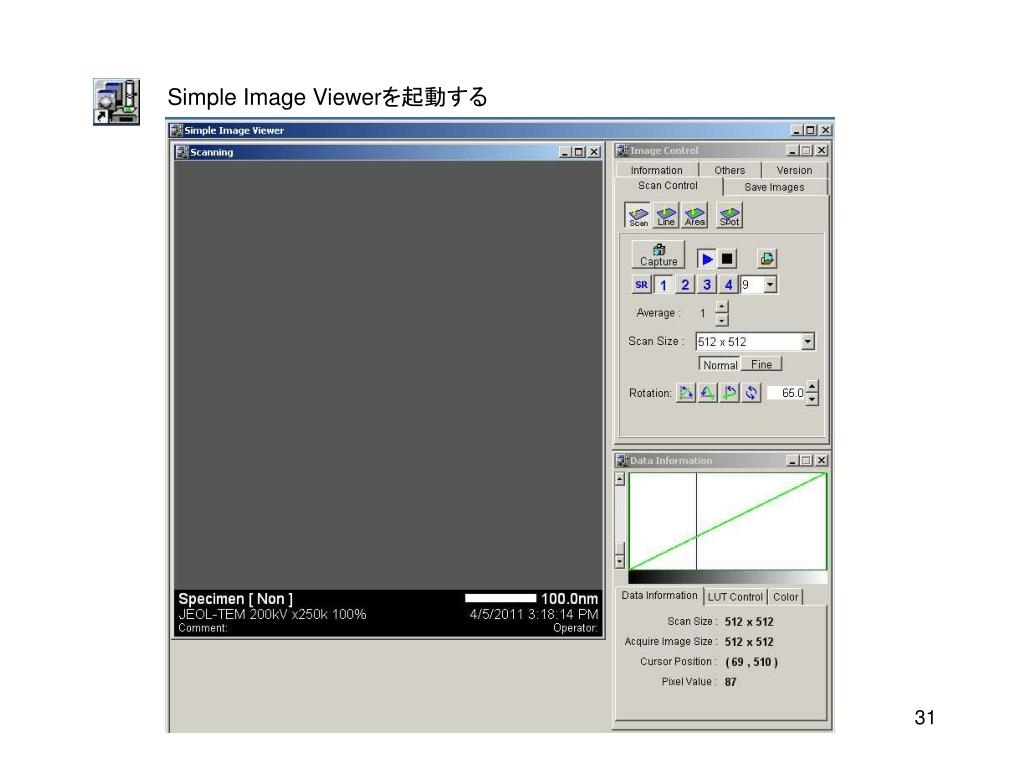
Task: Select the Line scan mode icon
Action: (665, 216)
